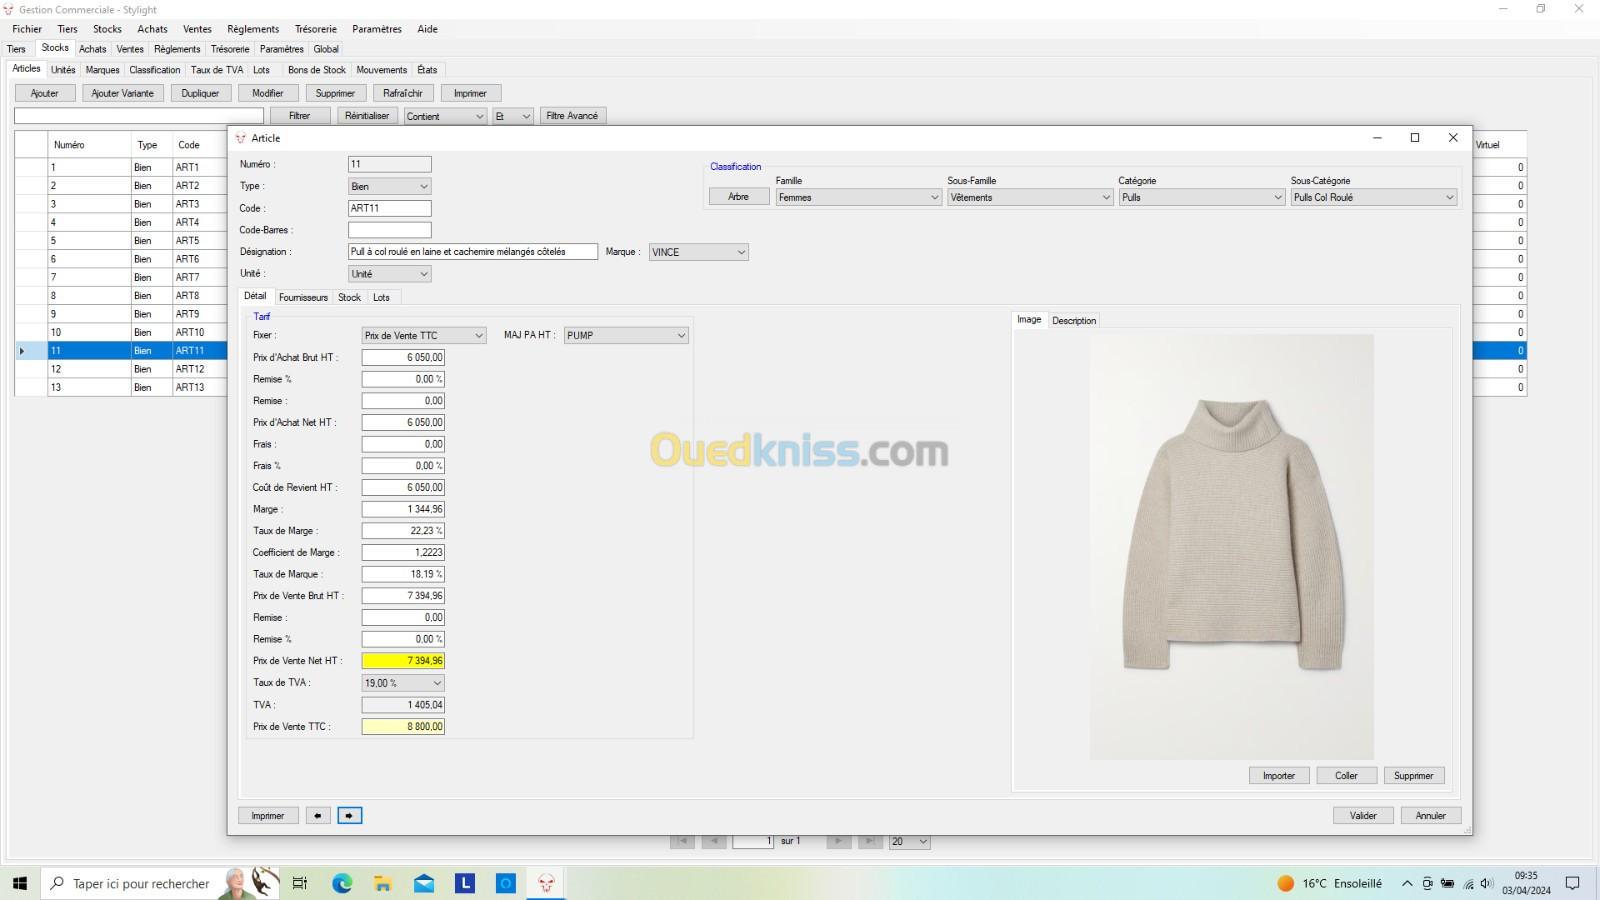
Task: Open Type dropdown showing Bien
Action: 389,186
